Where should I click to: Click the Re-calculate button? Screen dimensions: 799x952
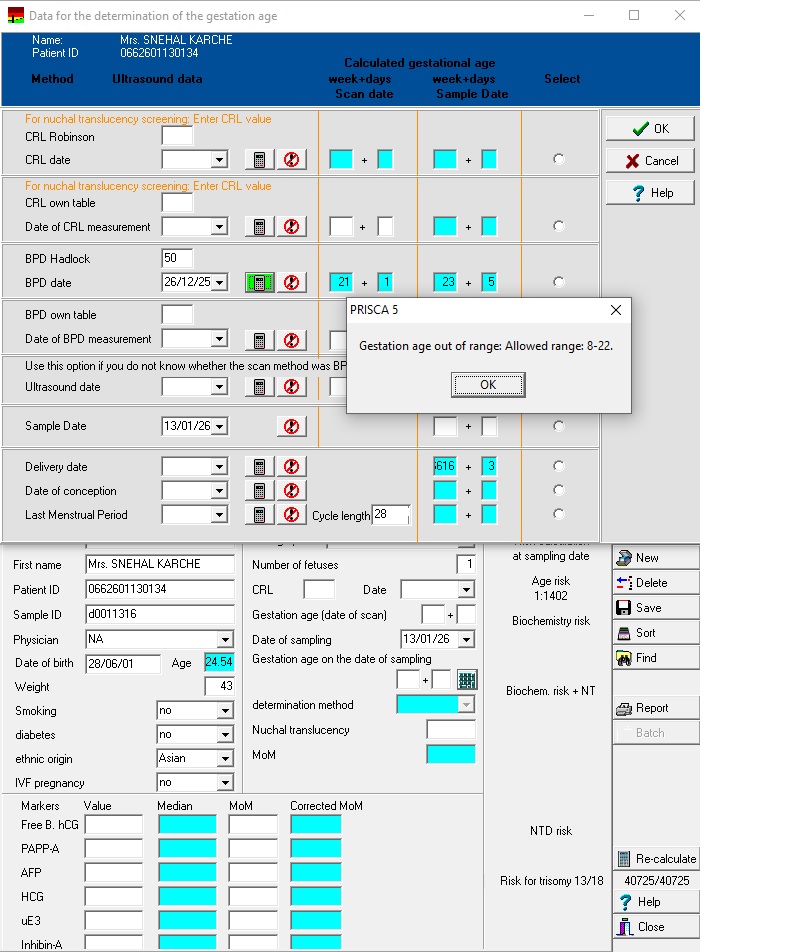click(656, 859)
